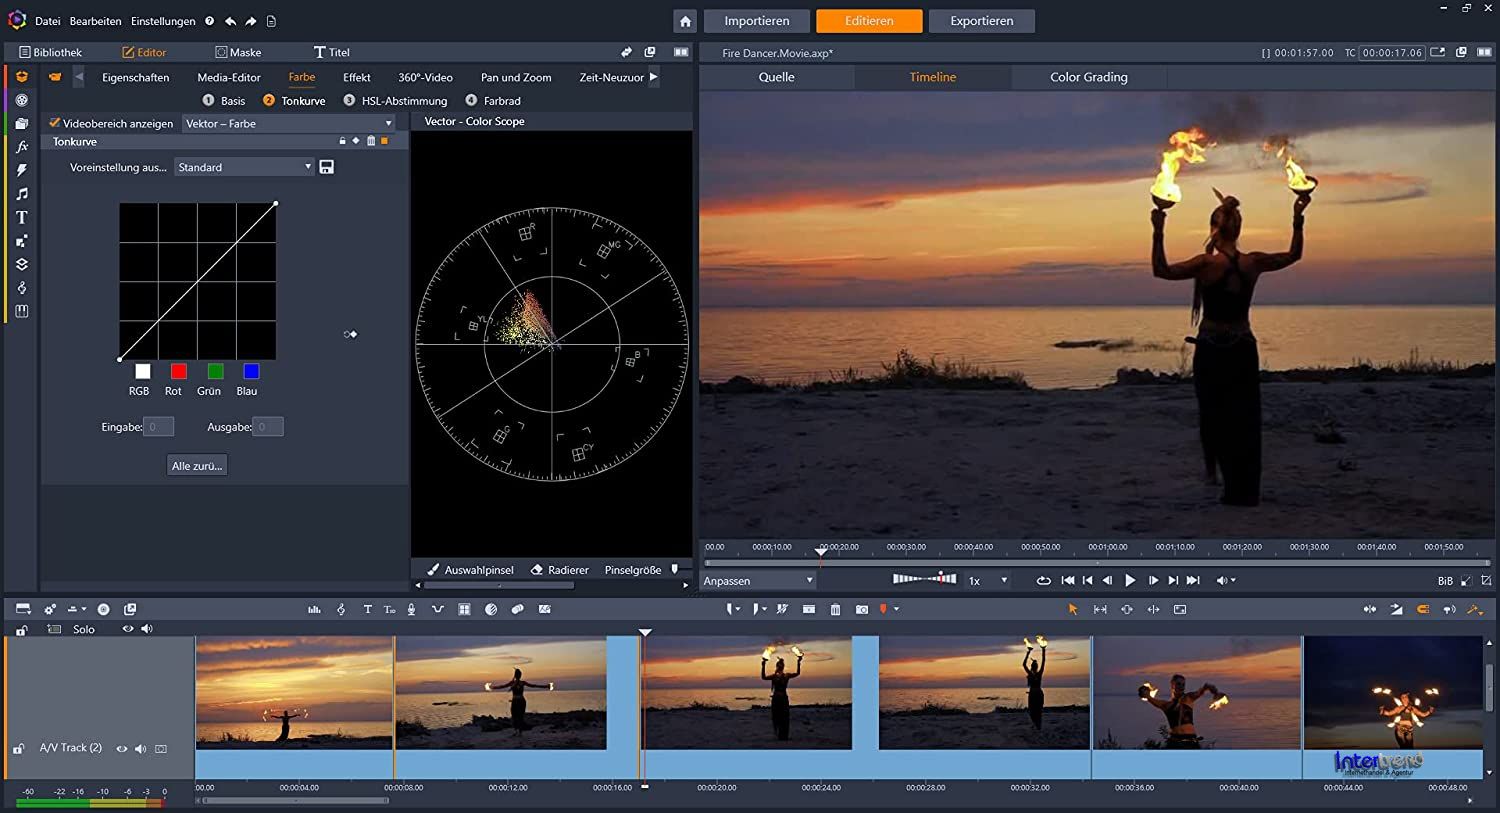Switch to the Color Grading tab
The width and height of the screenshot is (1500, 813).
pos(1088,77)
